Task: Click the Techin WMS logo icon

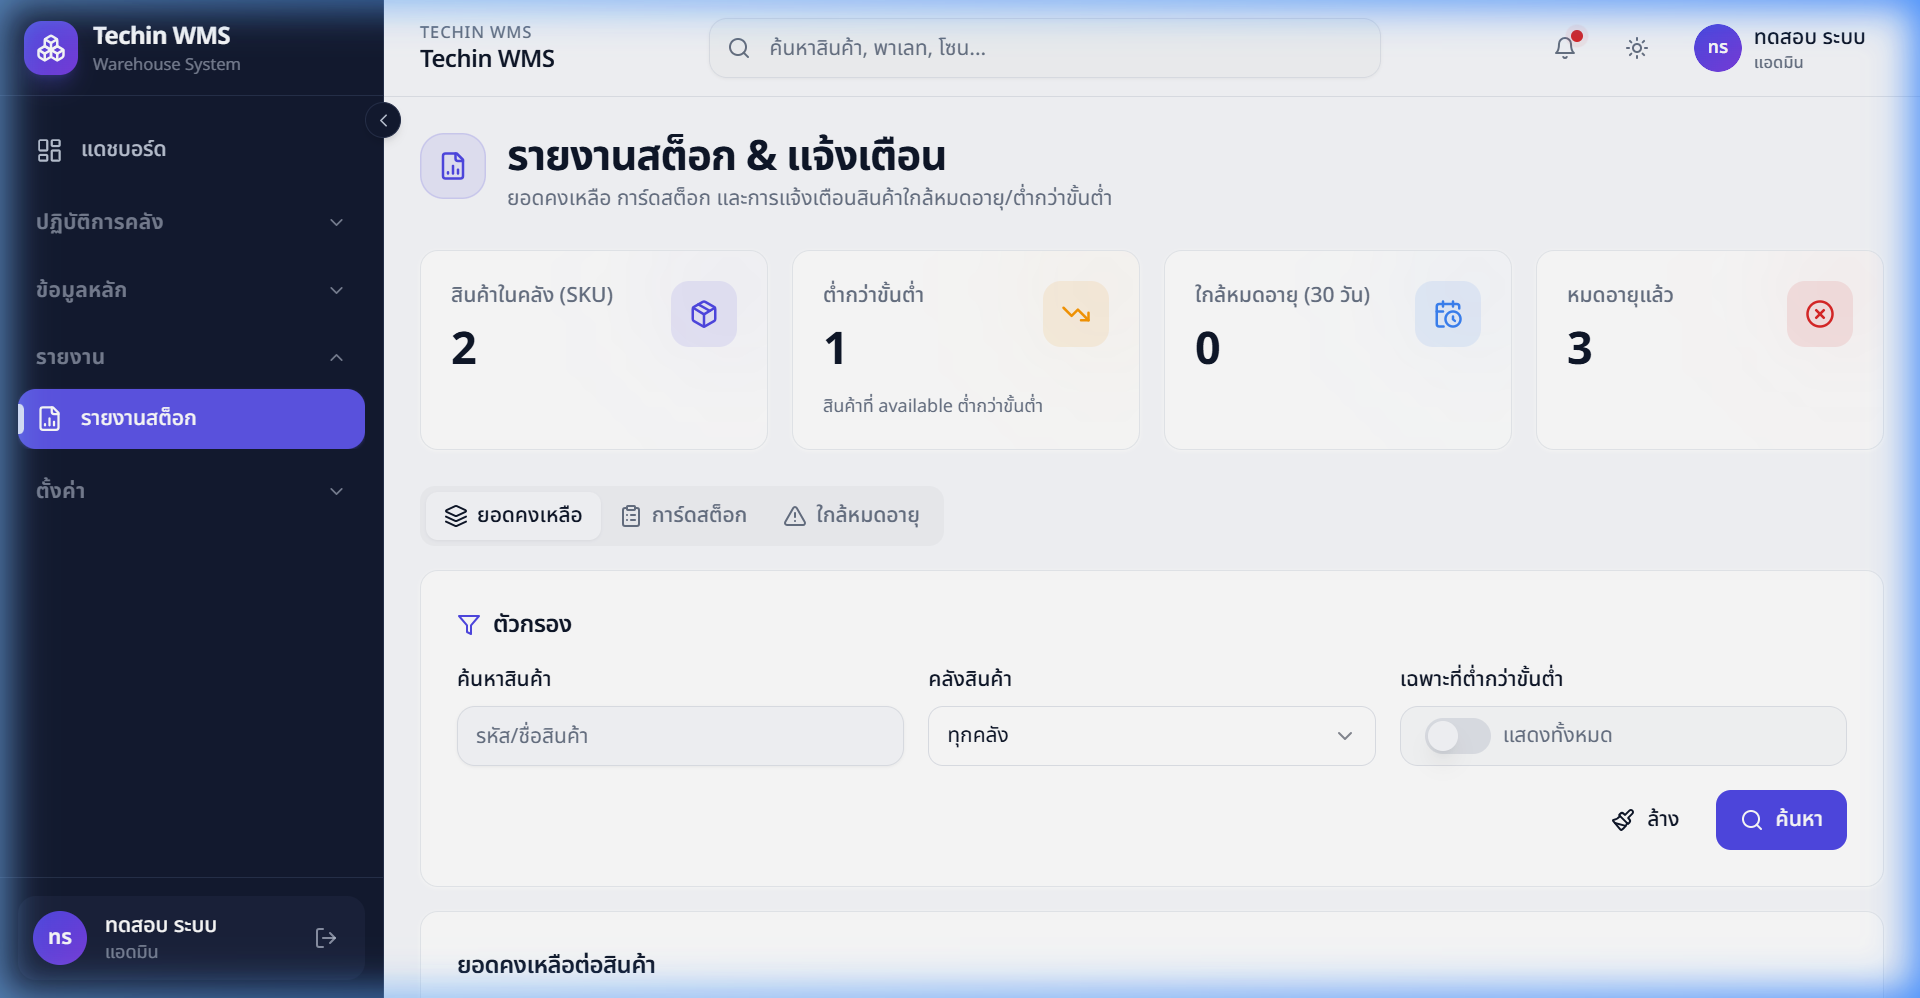Action: pos(51,48)
